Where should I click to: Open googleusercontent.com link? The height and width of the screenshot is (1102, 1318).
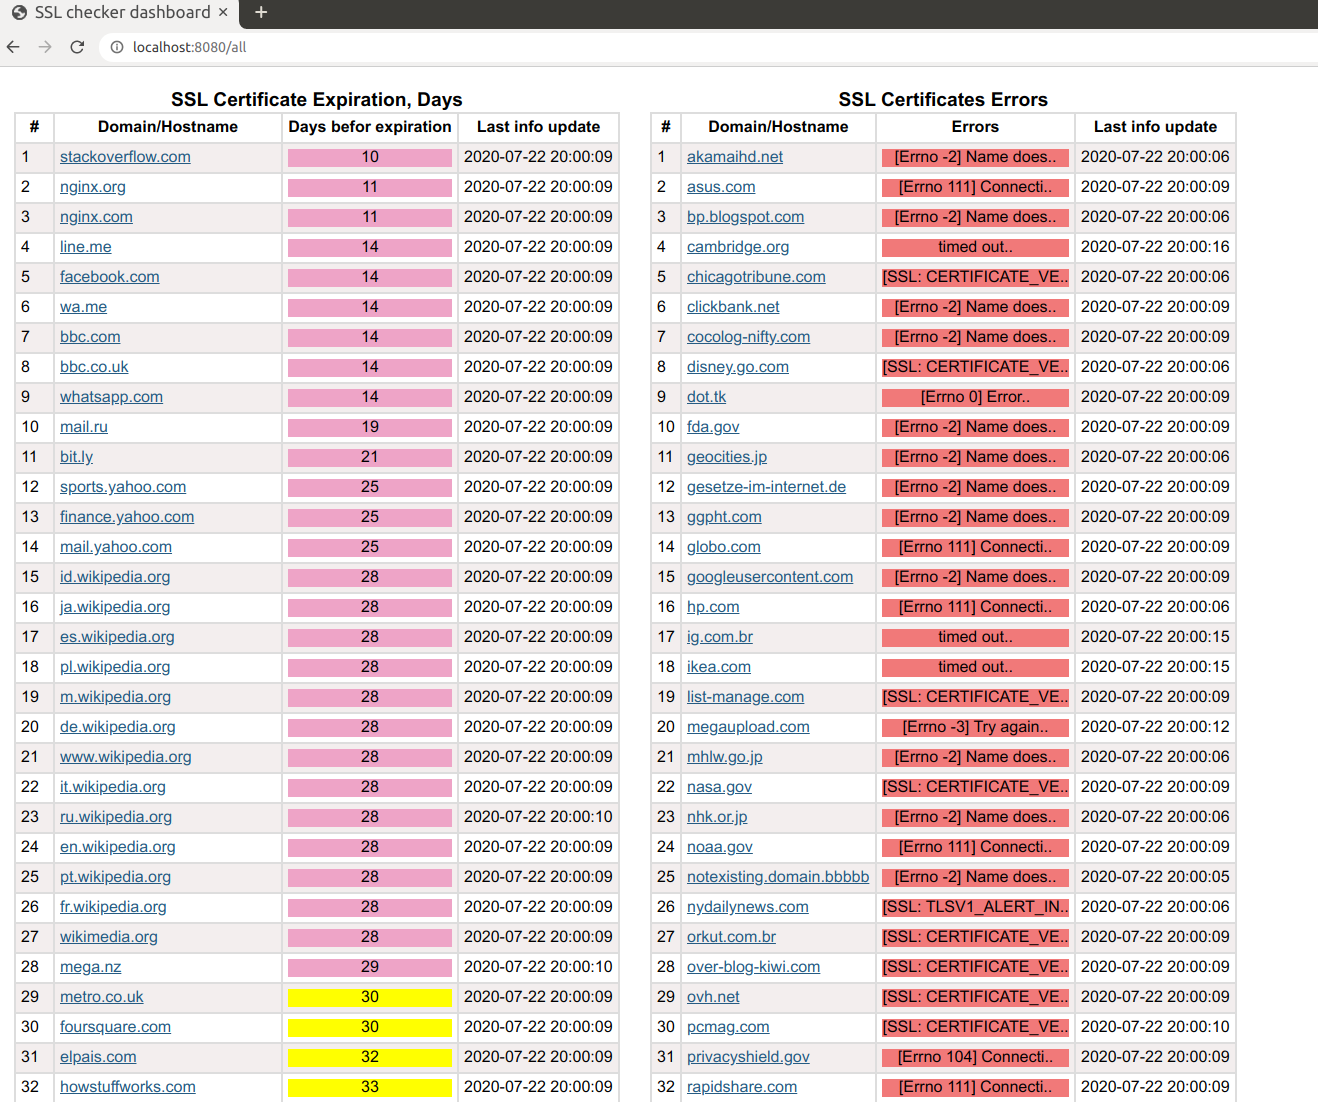coord(770,577)
